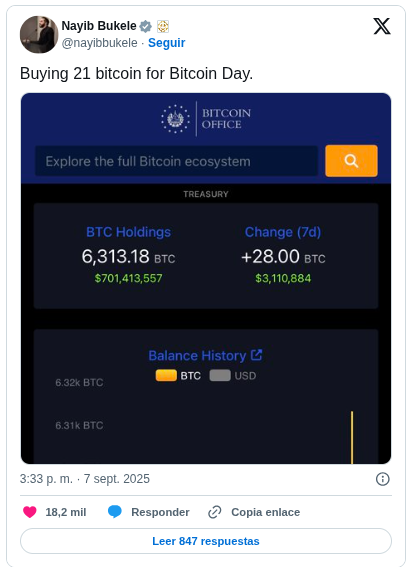
Task: Open the @nayibbukele handle link
Action: [99, 43]
